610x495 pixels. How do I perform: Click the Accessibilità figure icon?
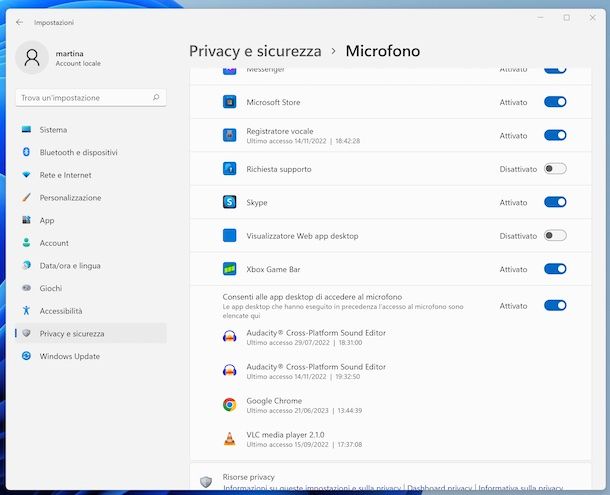click(x=26, y=311)
